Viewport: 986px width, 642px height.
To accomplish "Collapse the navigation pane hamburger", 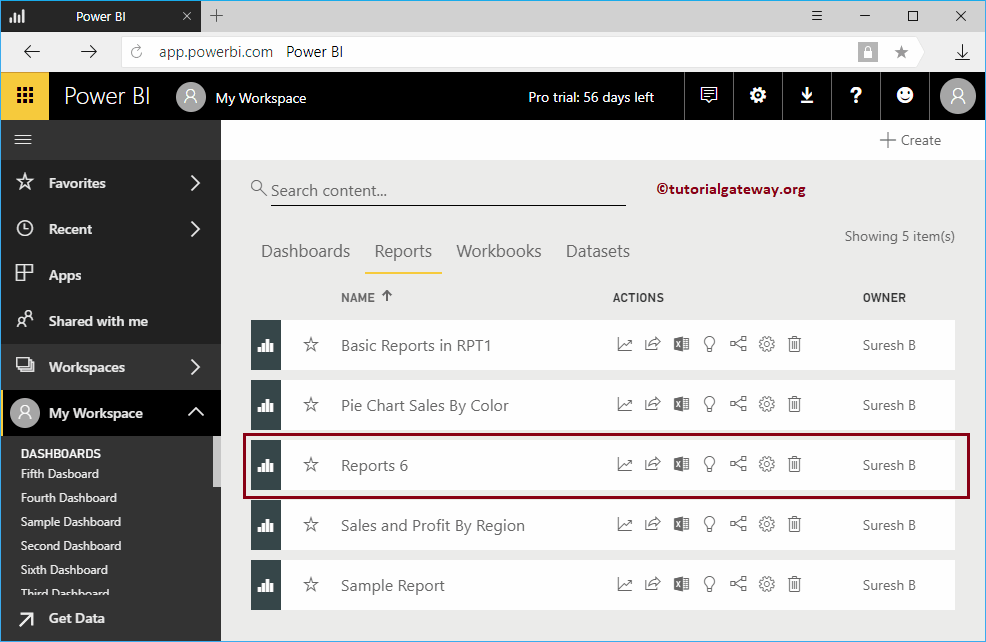I will tap(23, 140).
